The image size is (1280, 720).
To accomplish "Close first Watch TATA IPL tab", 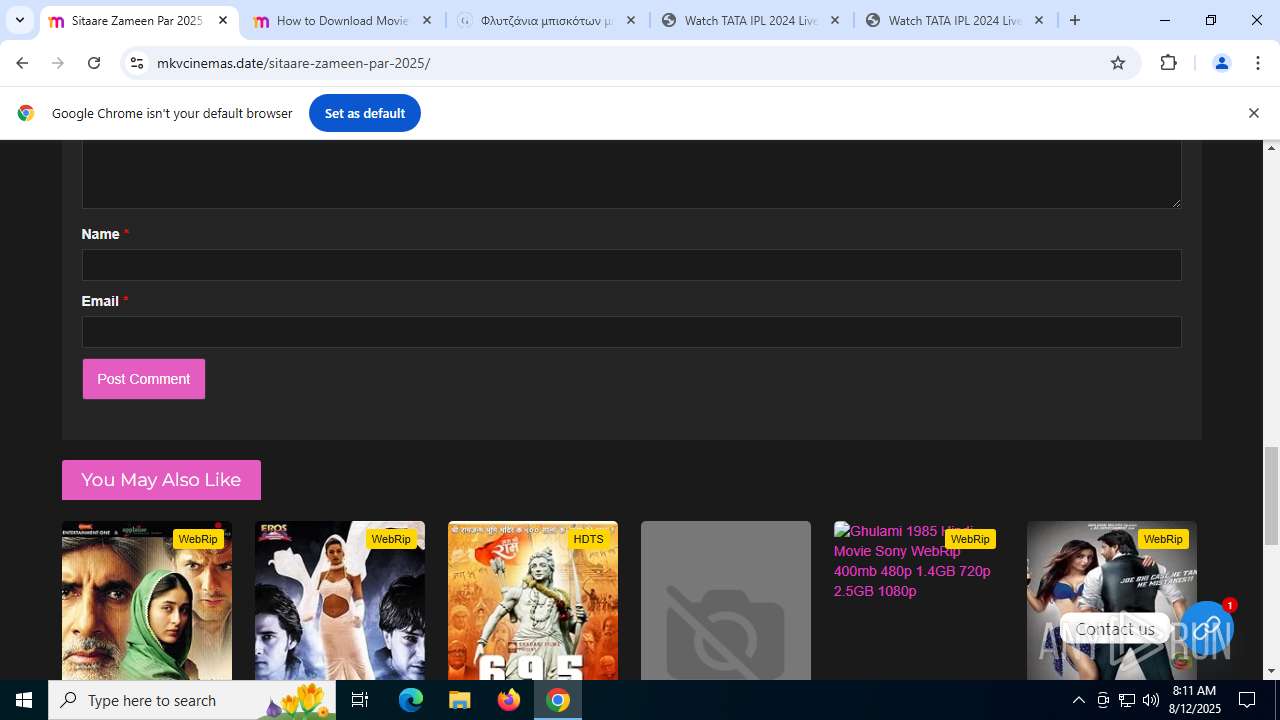I will pos(835,20).
